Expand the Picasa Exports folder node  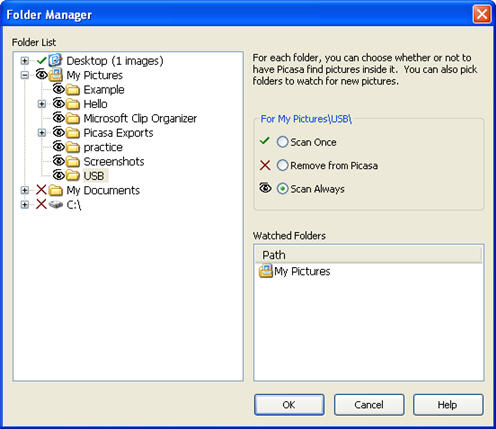pyautogui.click(x=42, y=133)
